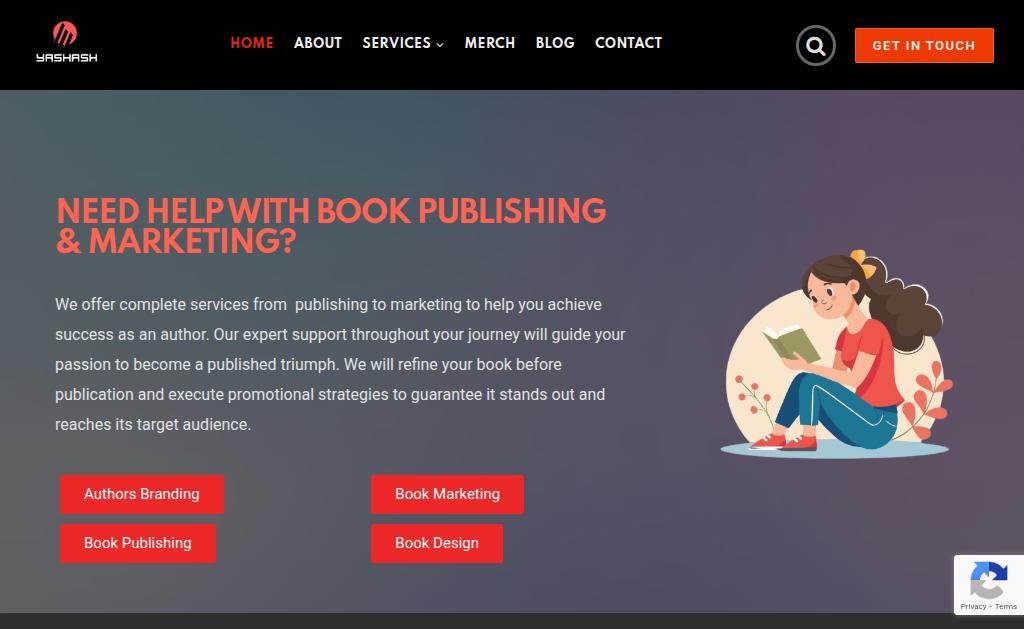Click the reCAPTCHA badge icon
The width and height of the screenshot is (1024, 629).
tap(989, 579)
